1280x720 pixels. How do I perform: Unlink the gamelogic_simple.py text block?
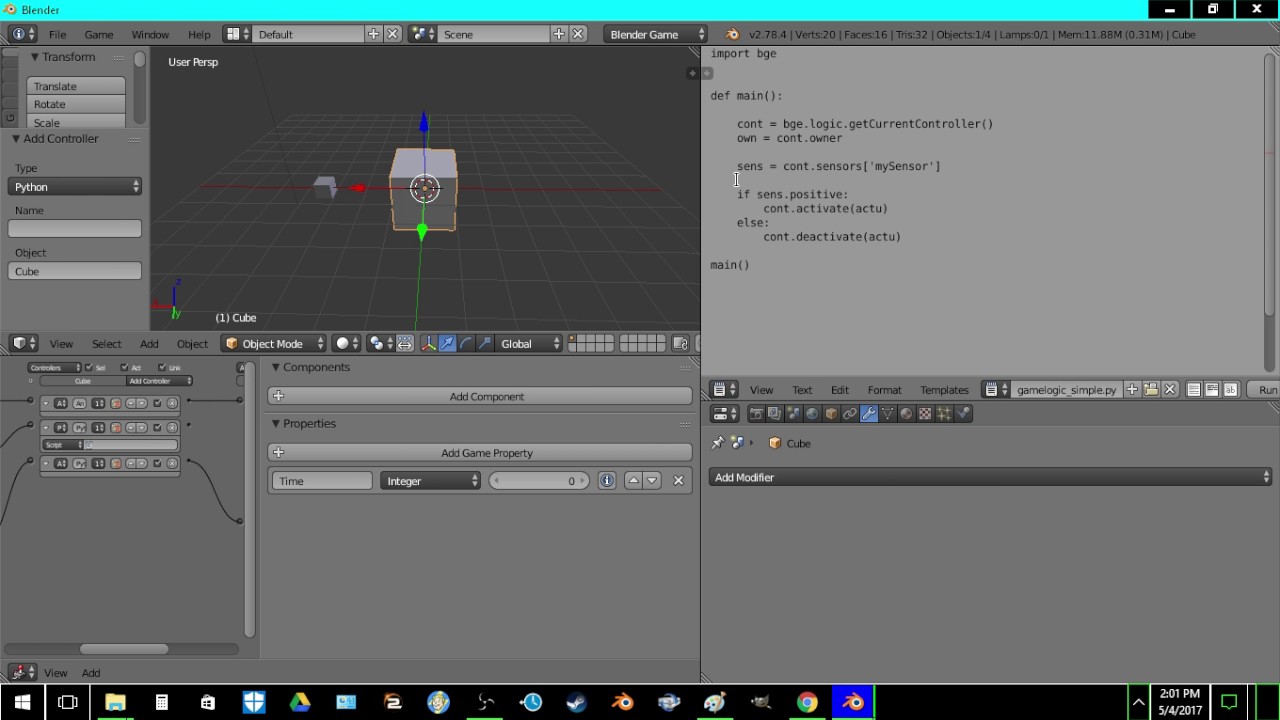[x=1170, y=390]
